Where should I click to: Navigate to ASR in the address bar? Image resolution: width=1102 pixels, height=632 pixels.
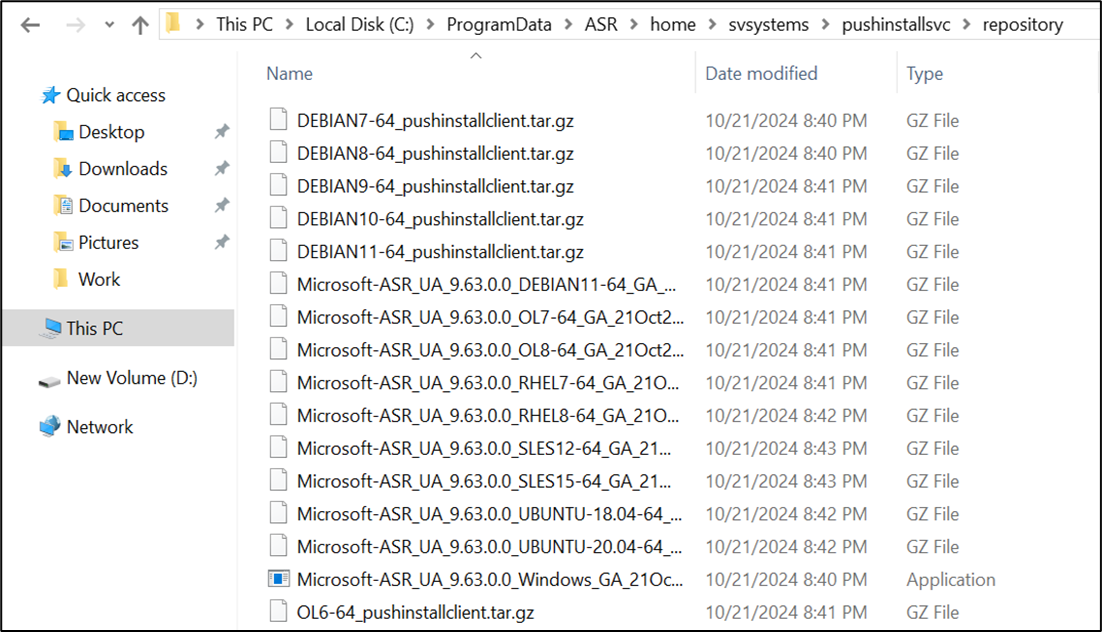tap(601, 25)
